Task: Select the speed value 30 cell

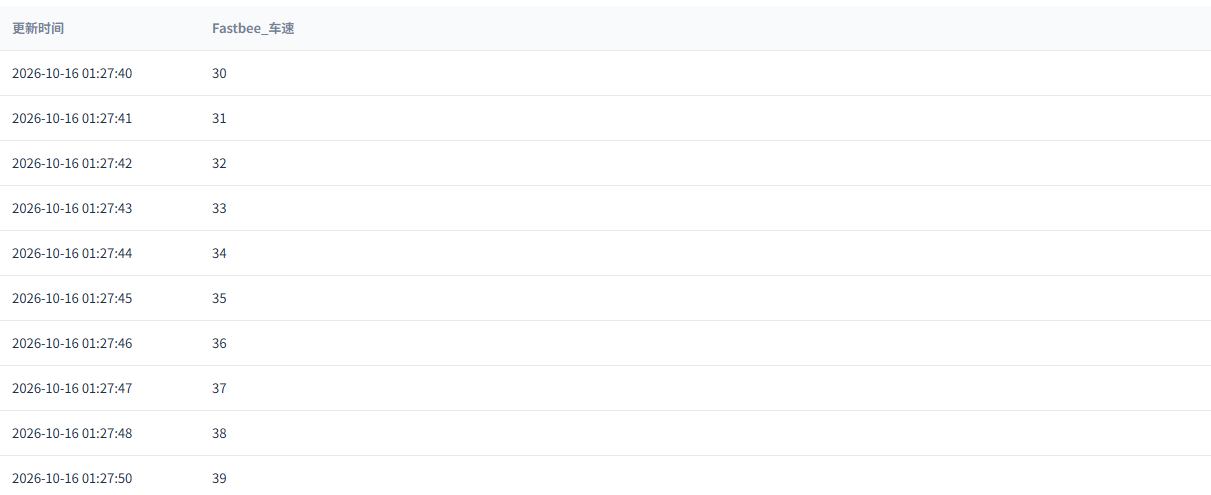Action: (x=219, y=73)
